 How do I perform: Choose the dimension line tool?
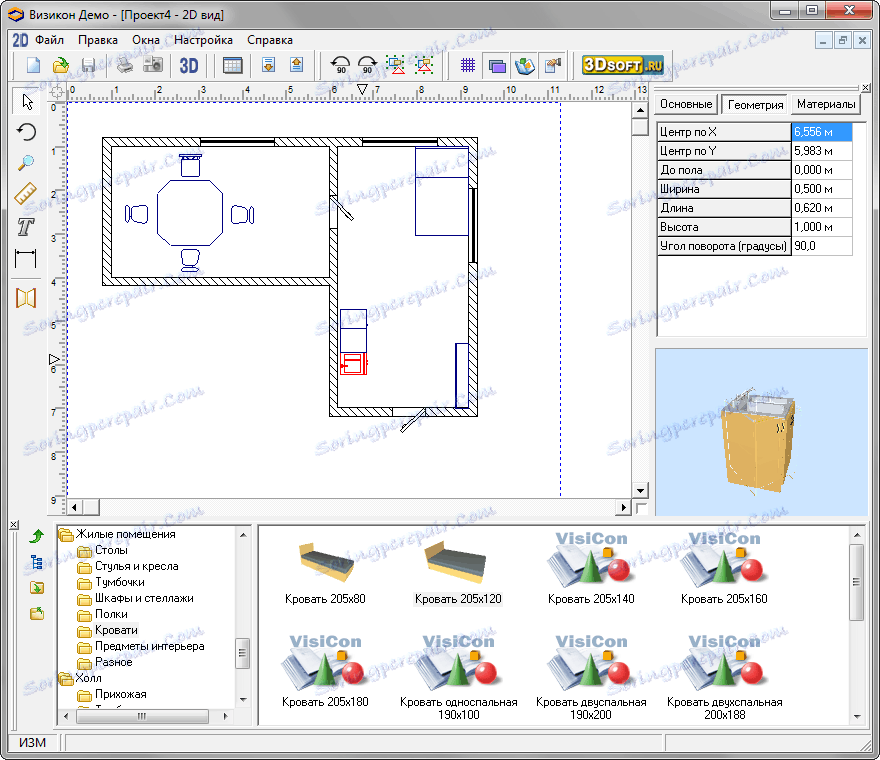(26, 259)
